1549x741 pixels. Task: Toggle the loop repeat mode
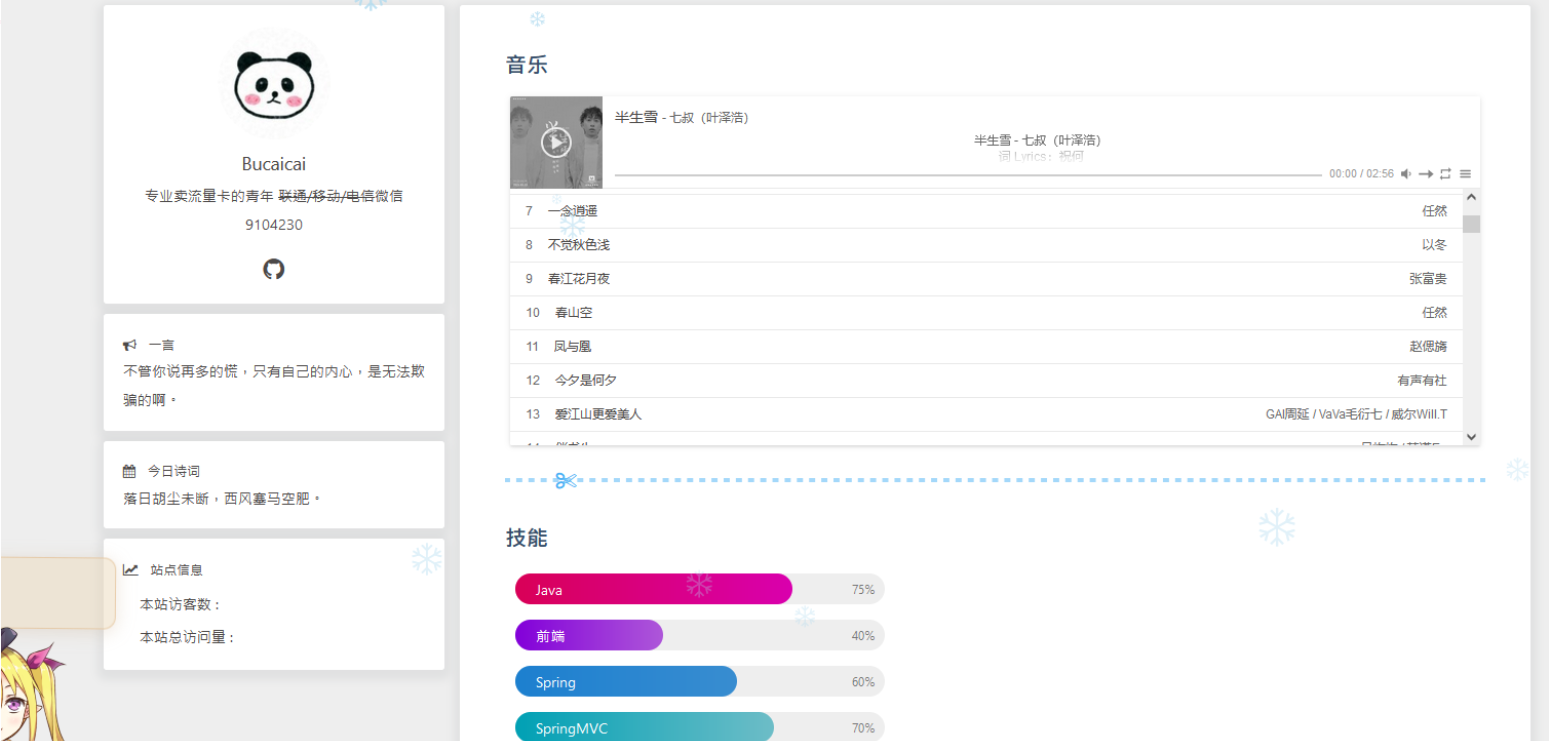point(1445,174)
